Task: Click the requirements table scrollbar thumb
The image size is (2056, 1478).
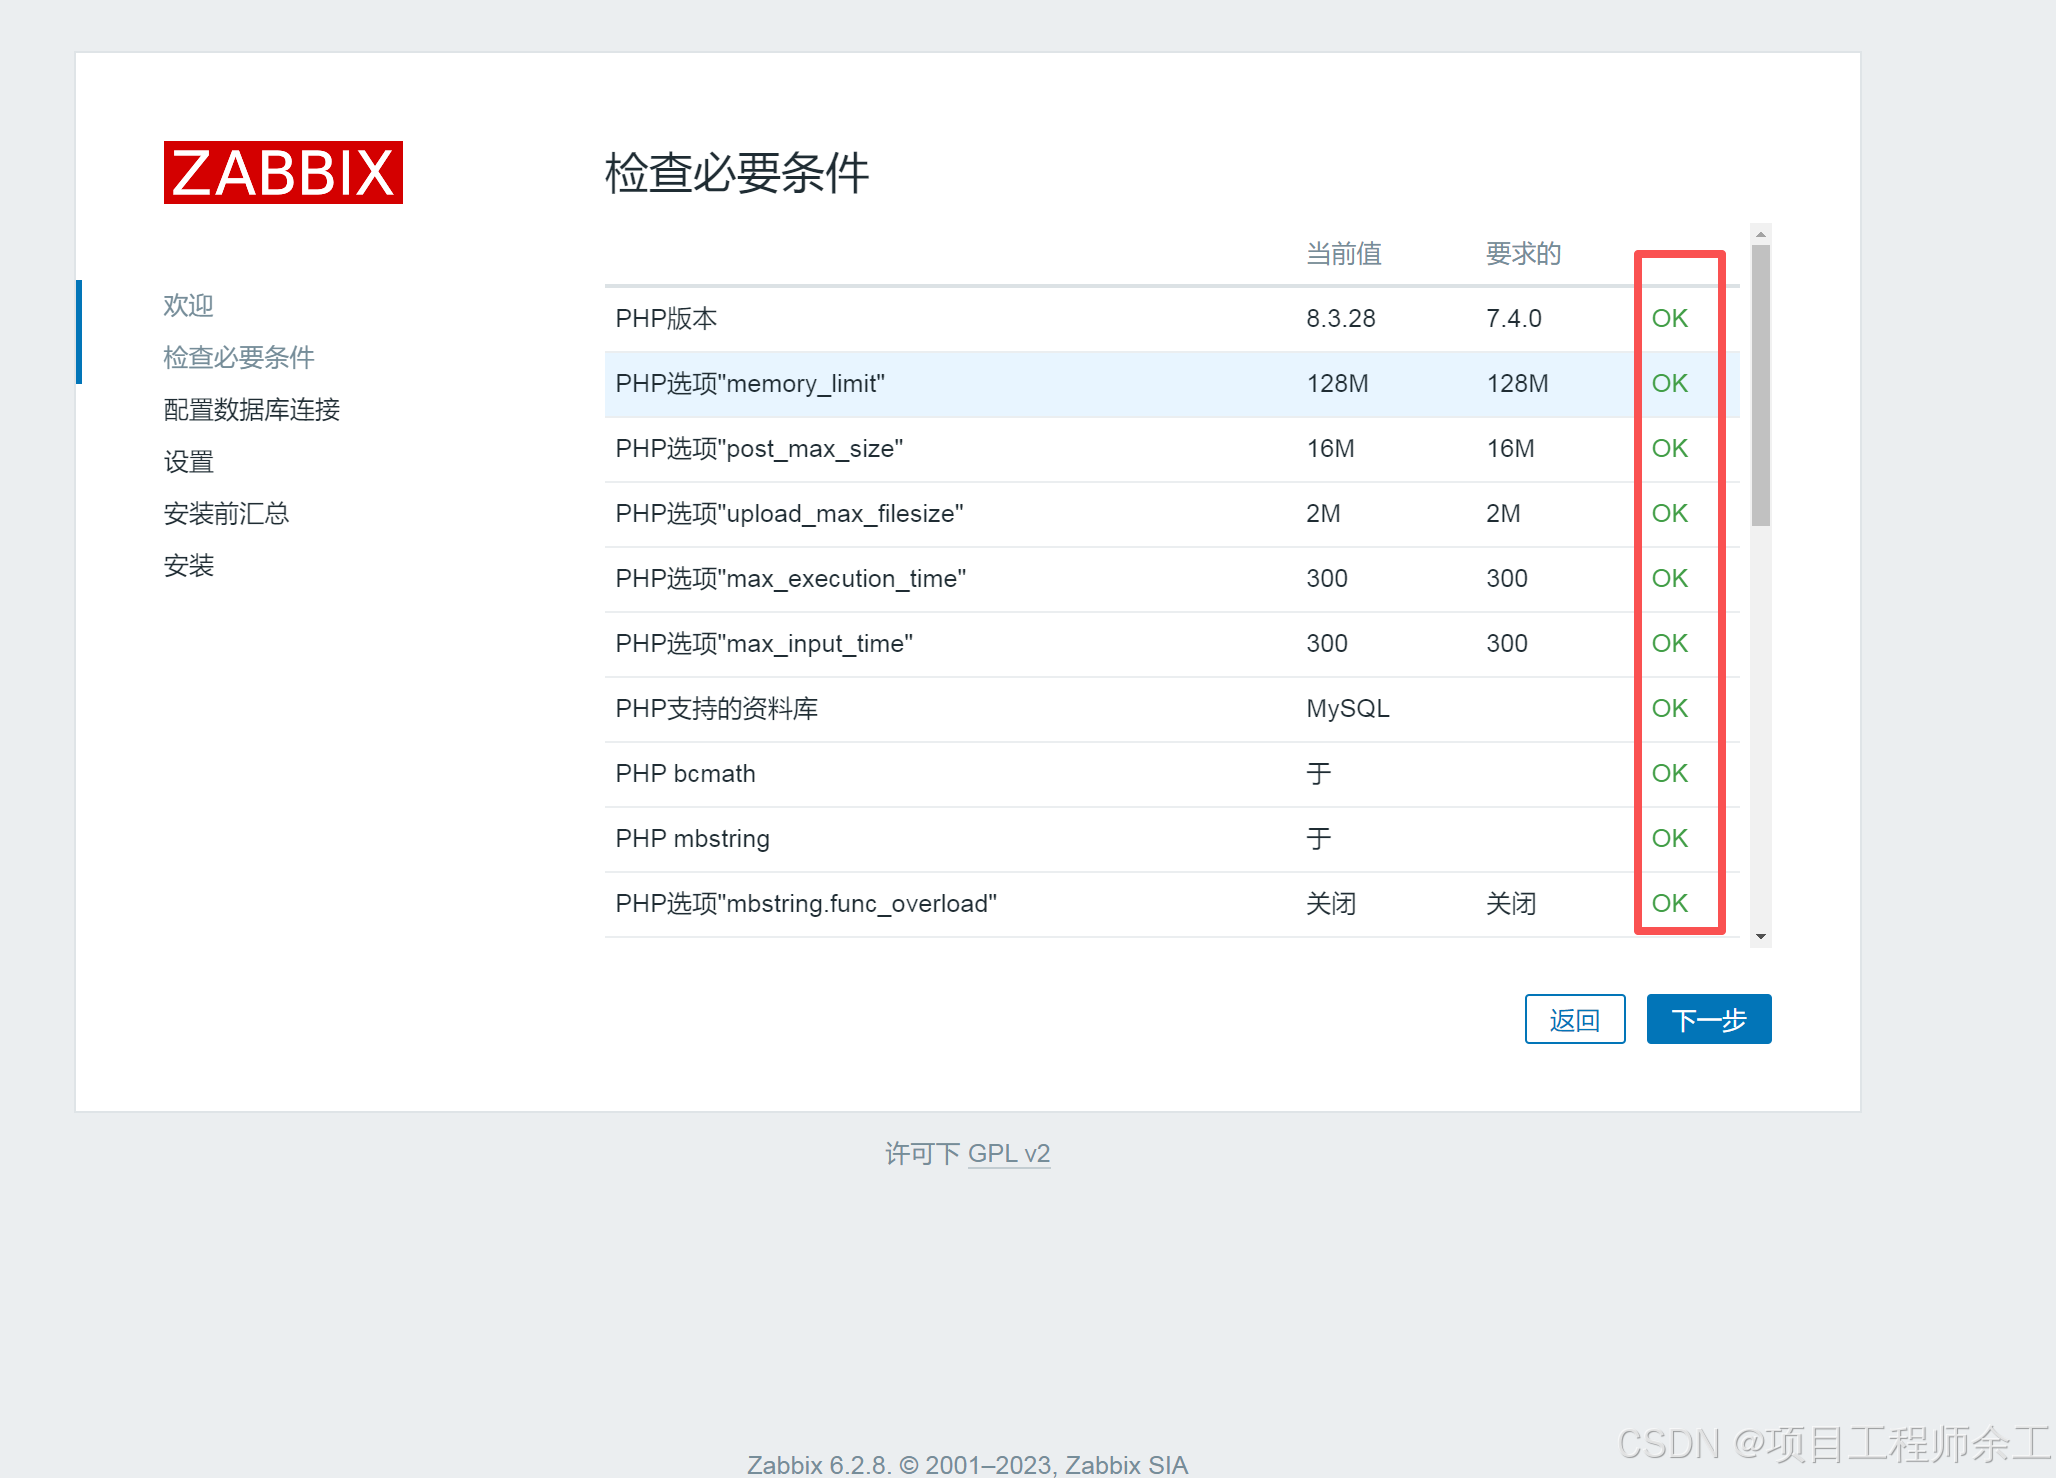Action: click(1761, 385)
